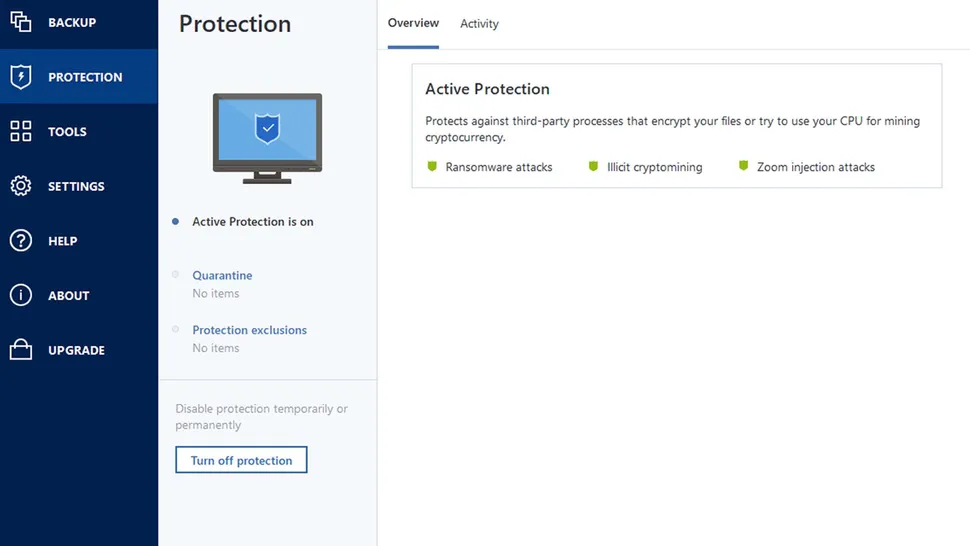Switch to the Activity tab
Viewport: 970px width, 546px height.
tap(479, 24)
